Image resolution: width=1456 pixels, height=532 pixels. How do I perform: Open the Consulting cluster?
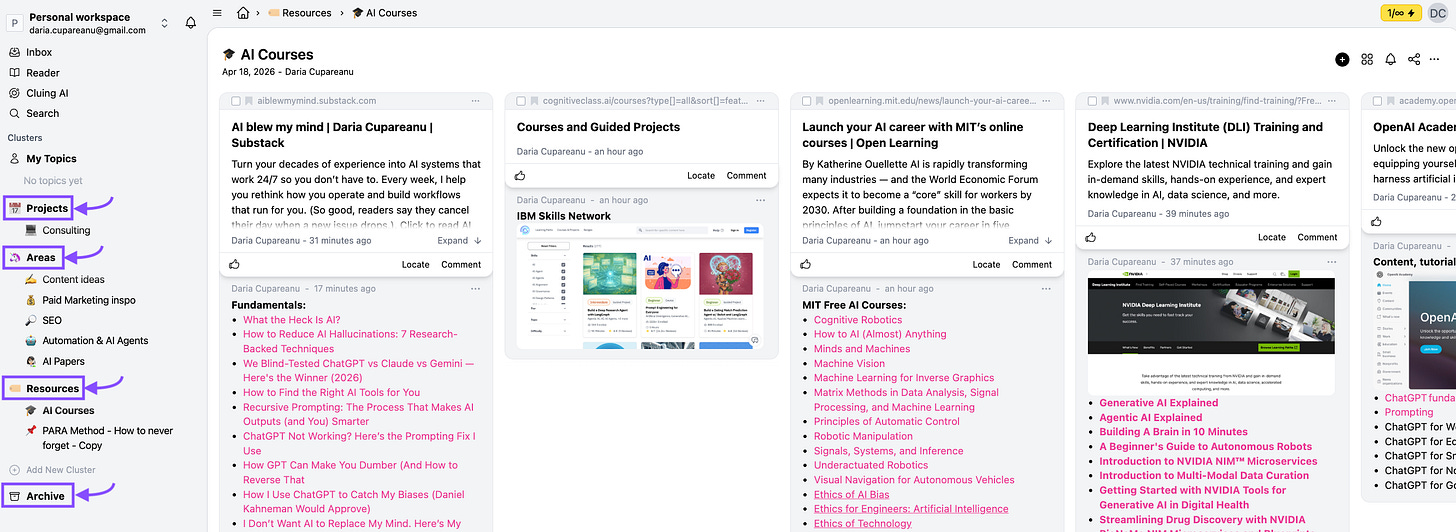coord(66,230)
